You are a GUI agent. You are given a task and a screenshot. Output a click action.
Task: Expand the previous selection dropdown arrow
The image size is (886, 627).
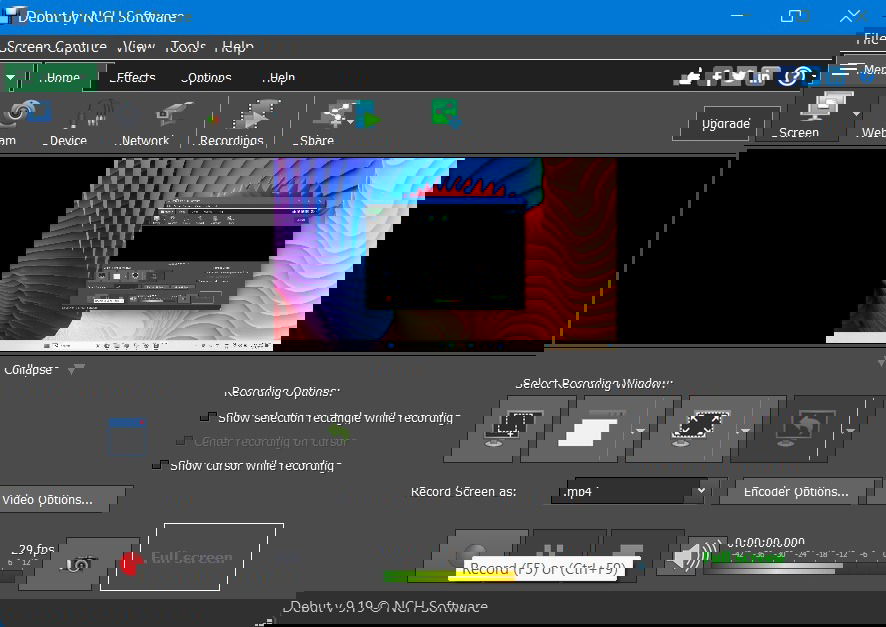[x=850, y=430]
